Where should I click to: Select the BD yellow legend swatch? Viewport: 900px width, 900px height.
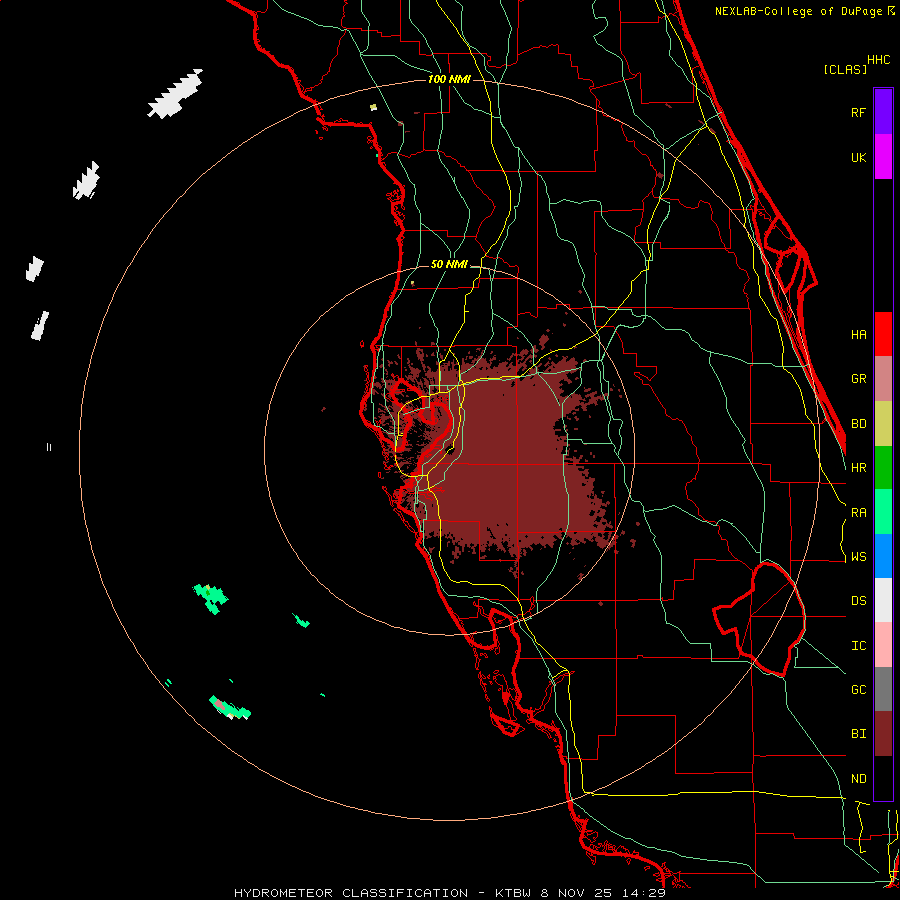click(883, 424)
